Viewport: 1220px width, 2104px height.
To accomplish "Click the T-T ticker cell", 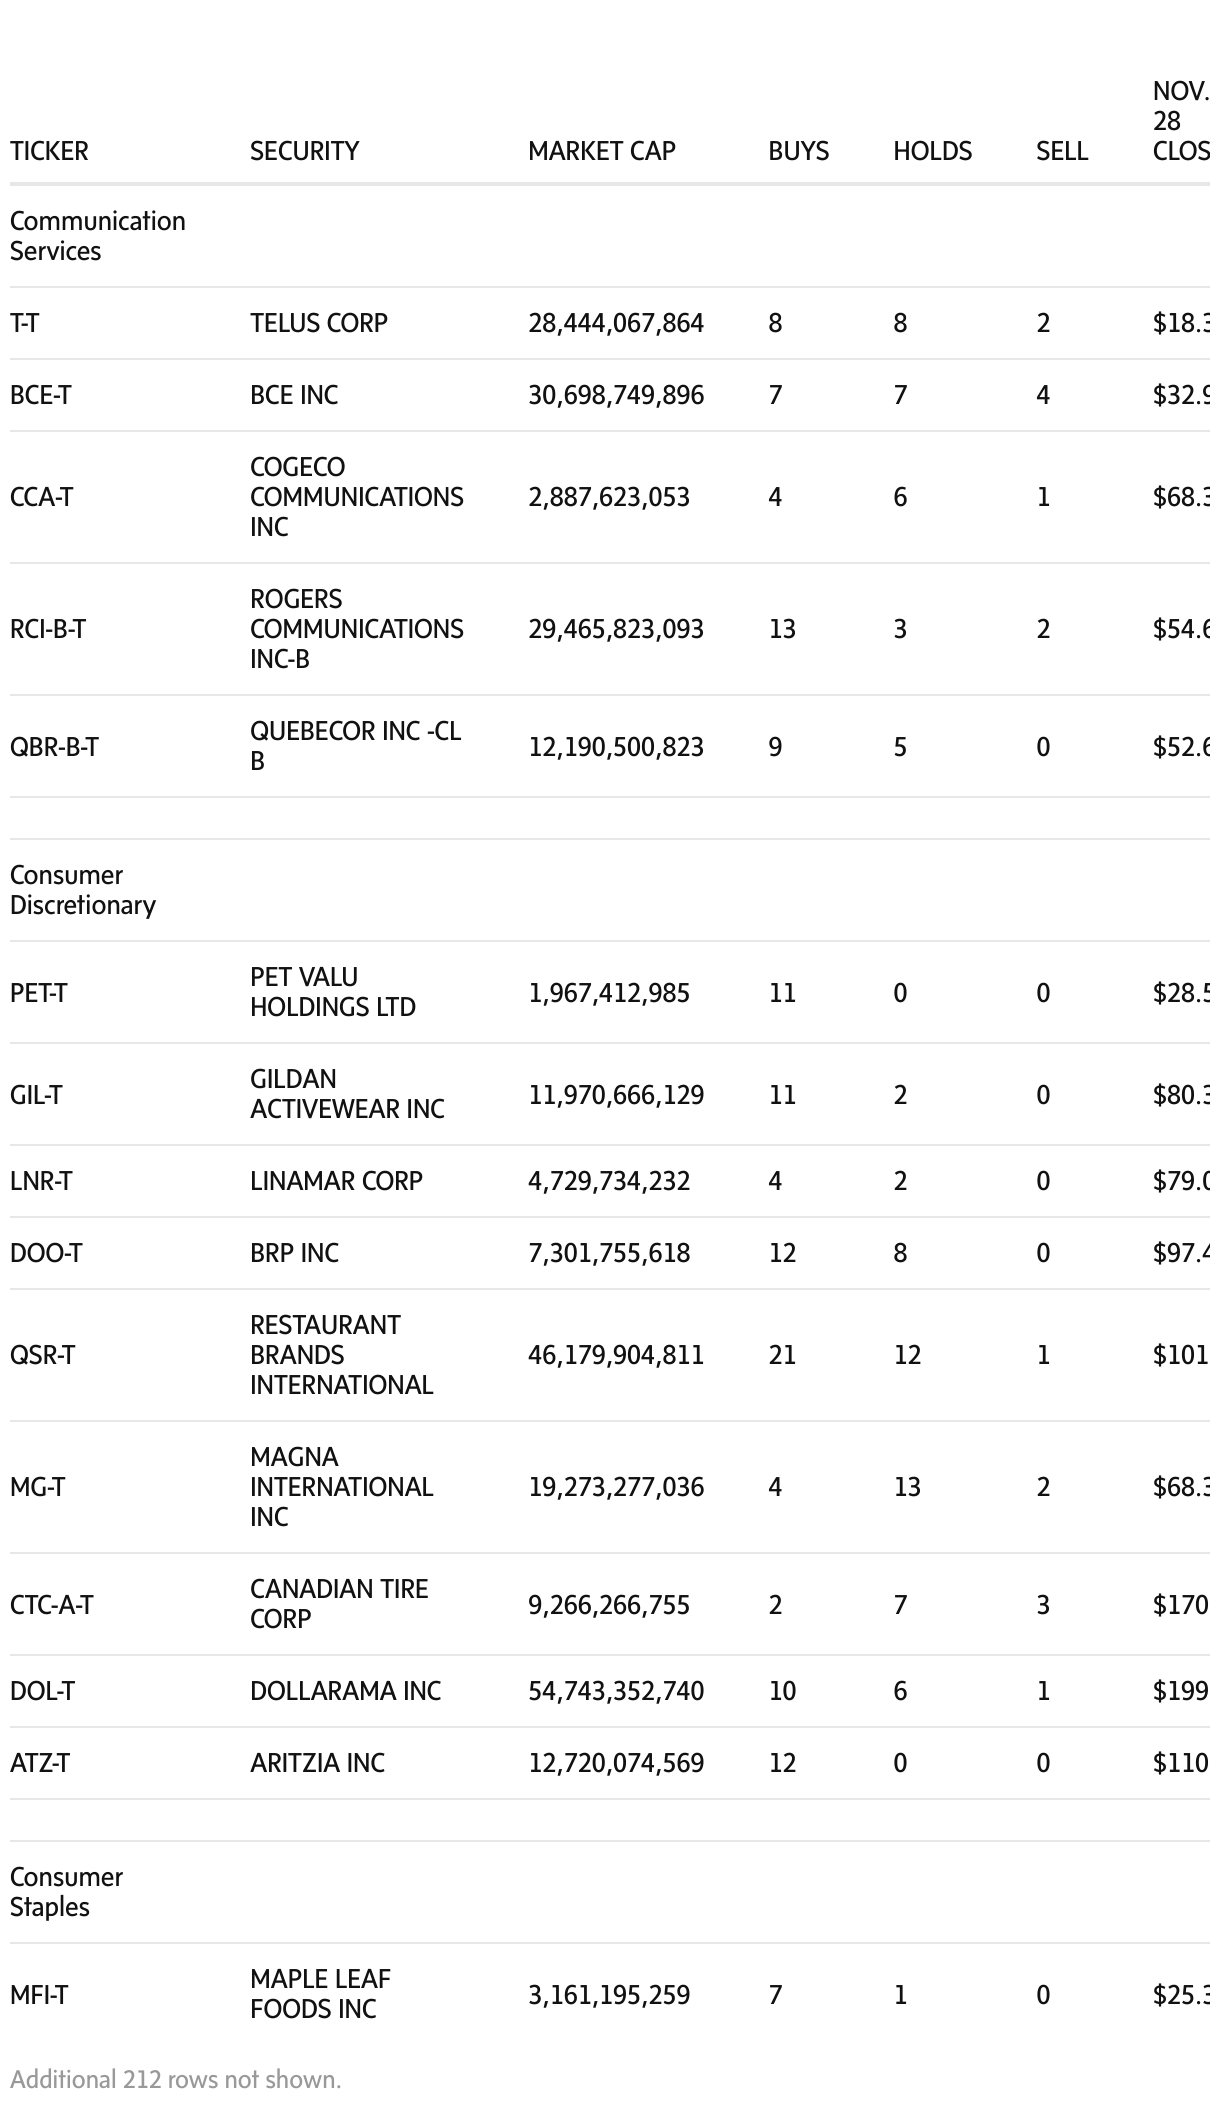I will click(x=24, y=323).
